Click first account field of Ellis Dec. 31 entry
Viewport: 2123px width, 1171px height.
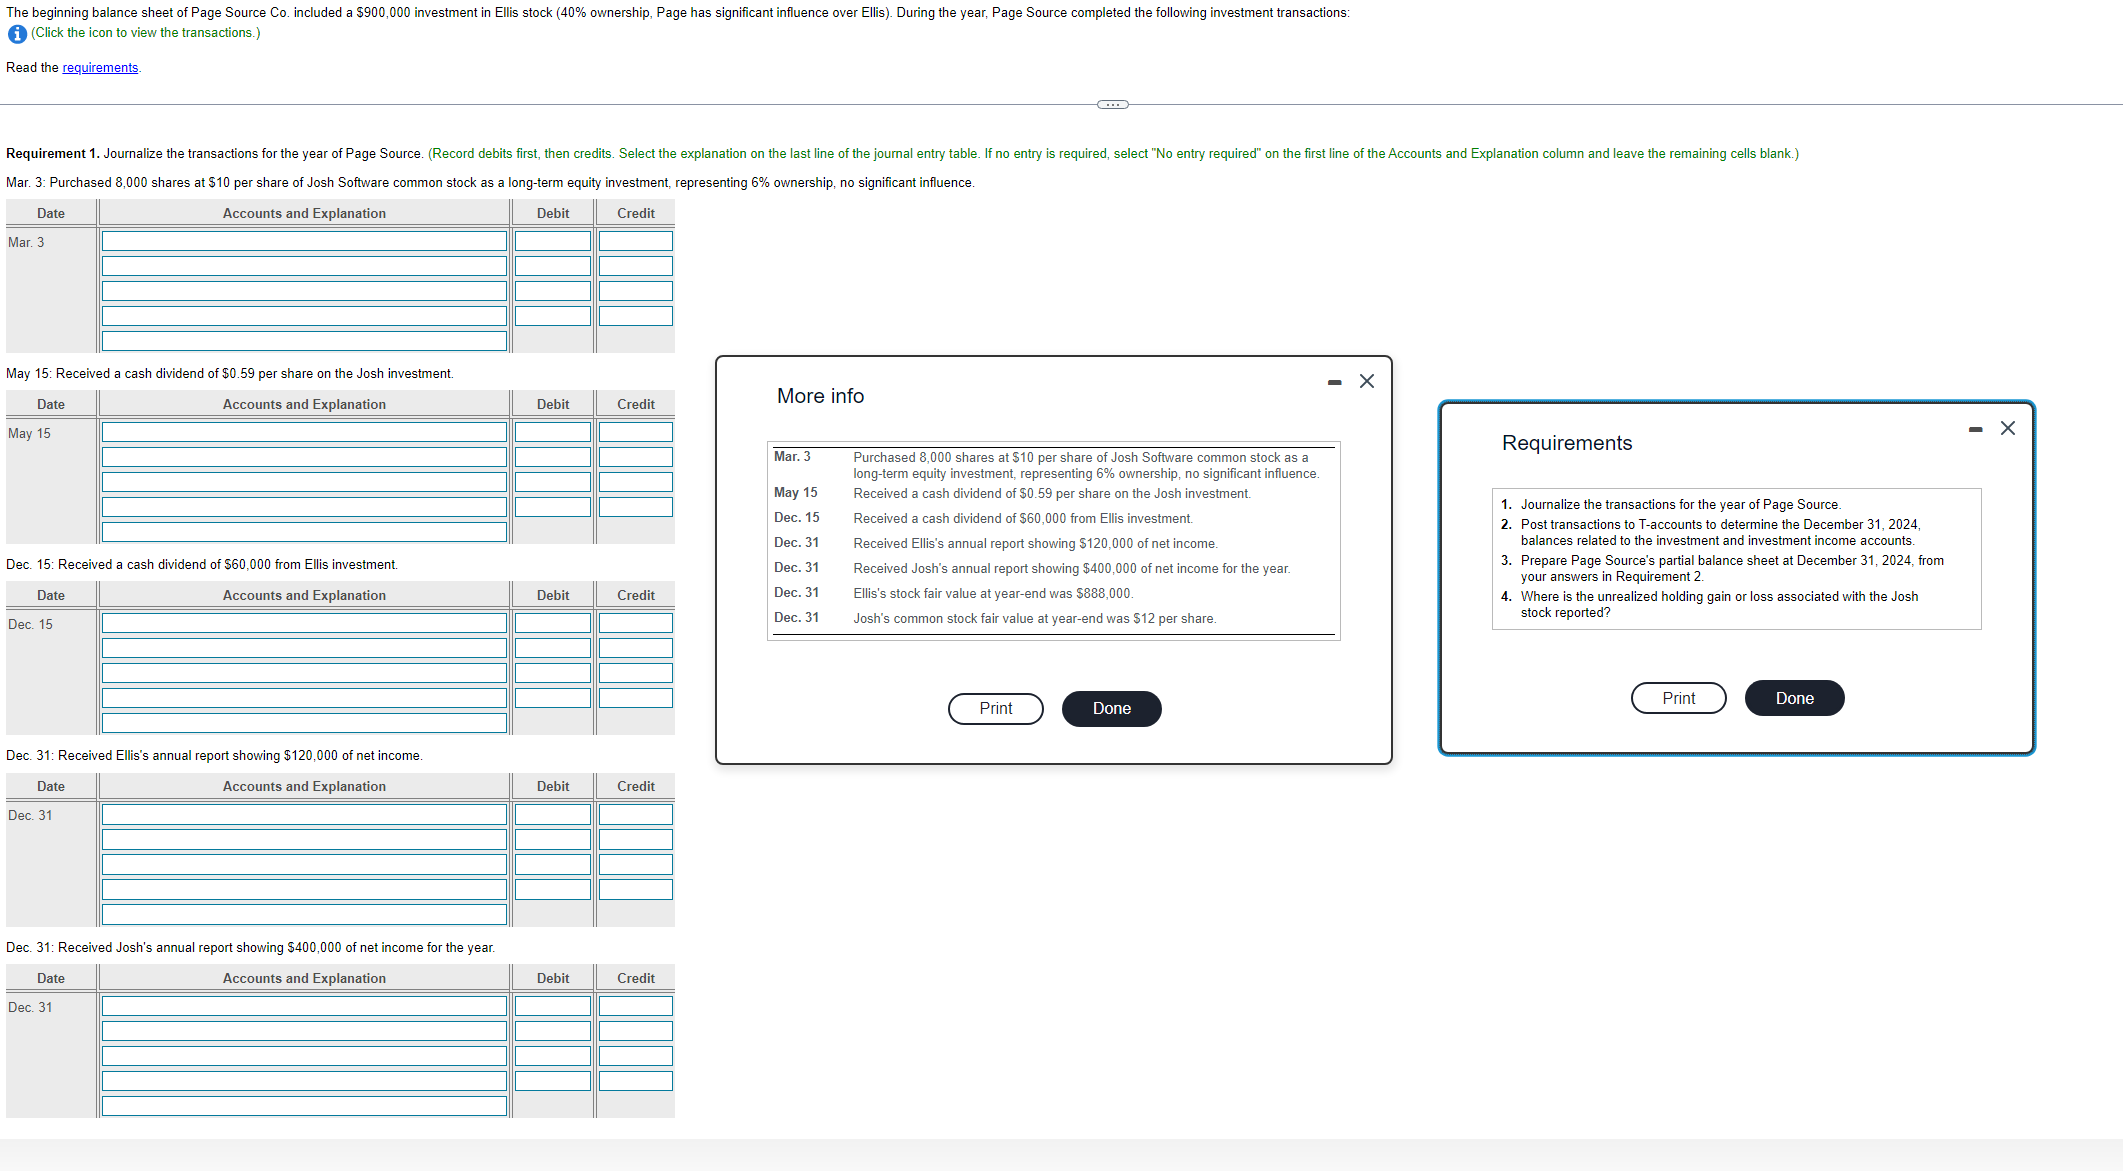coord(304,814)
